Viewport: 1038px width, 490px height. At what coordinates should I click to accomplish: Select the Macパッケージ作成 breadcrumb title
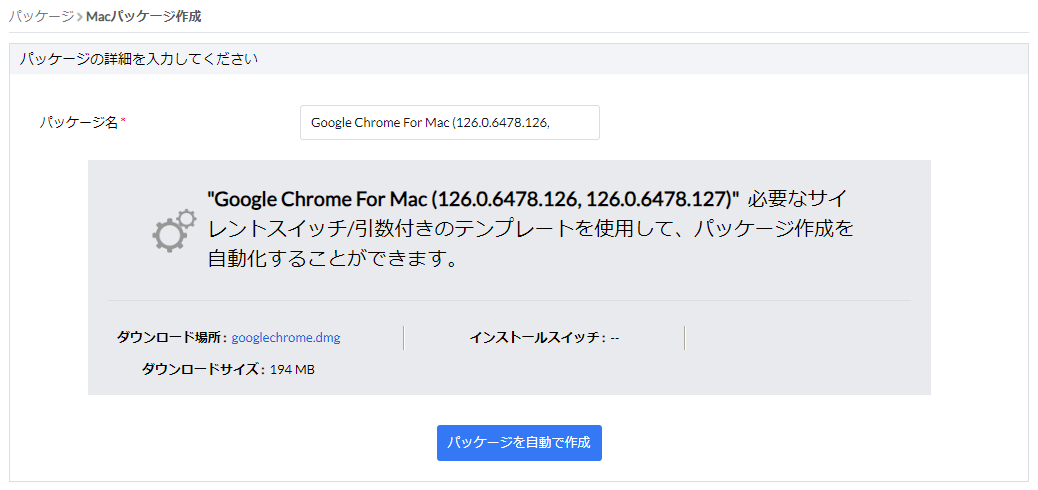pos(143,17)
